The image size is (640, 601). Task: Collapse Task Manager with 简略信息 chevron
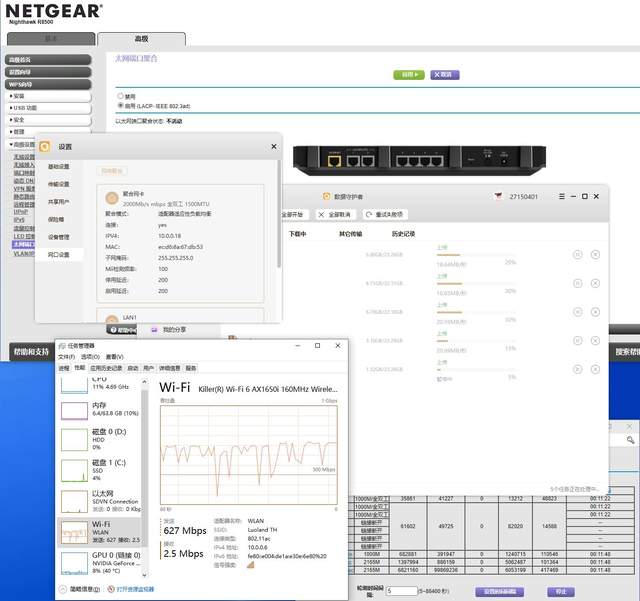63,589
